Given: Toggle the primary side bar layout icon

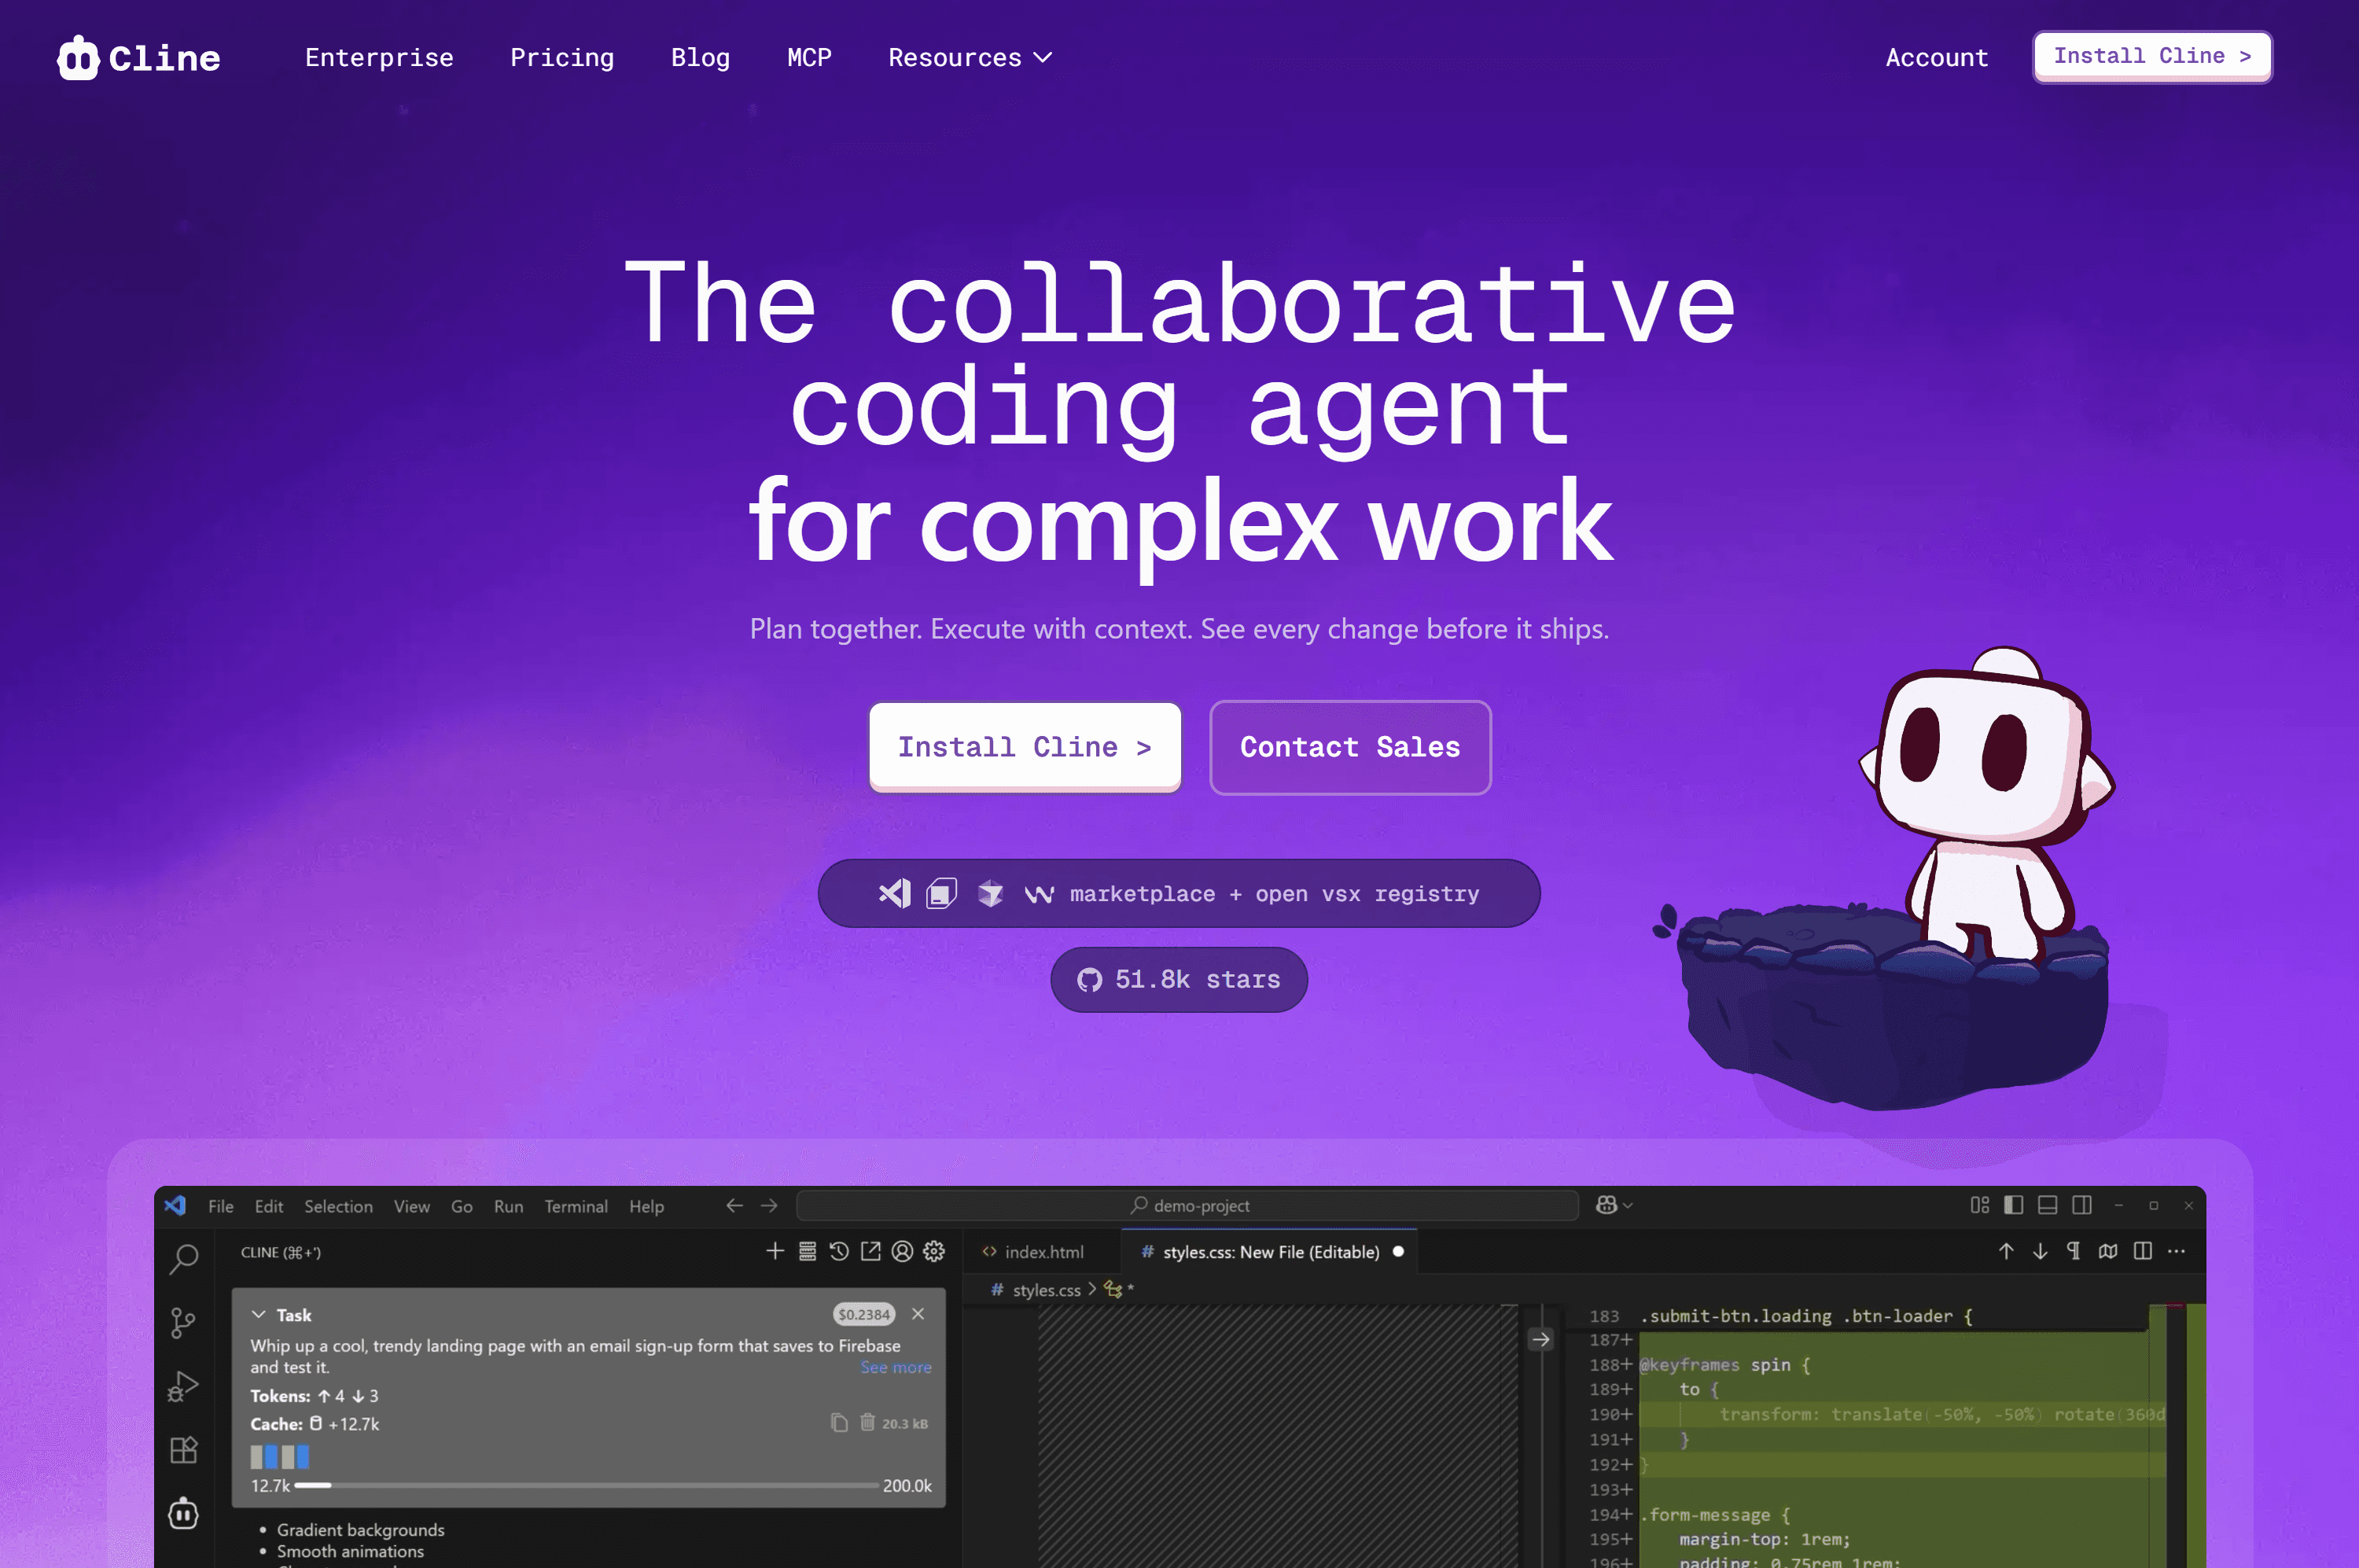Looking at the screenshot, I should pos(2013,1205).
